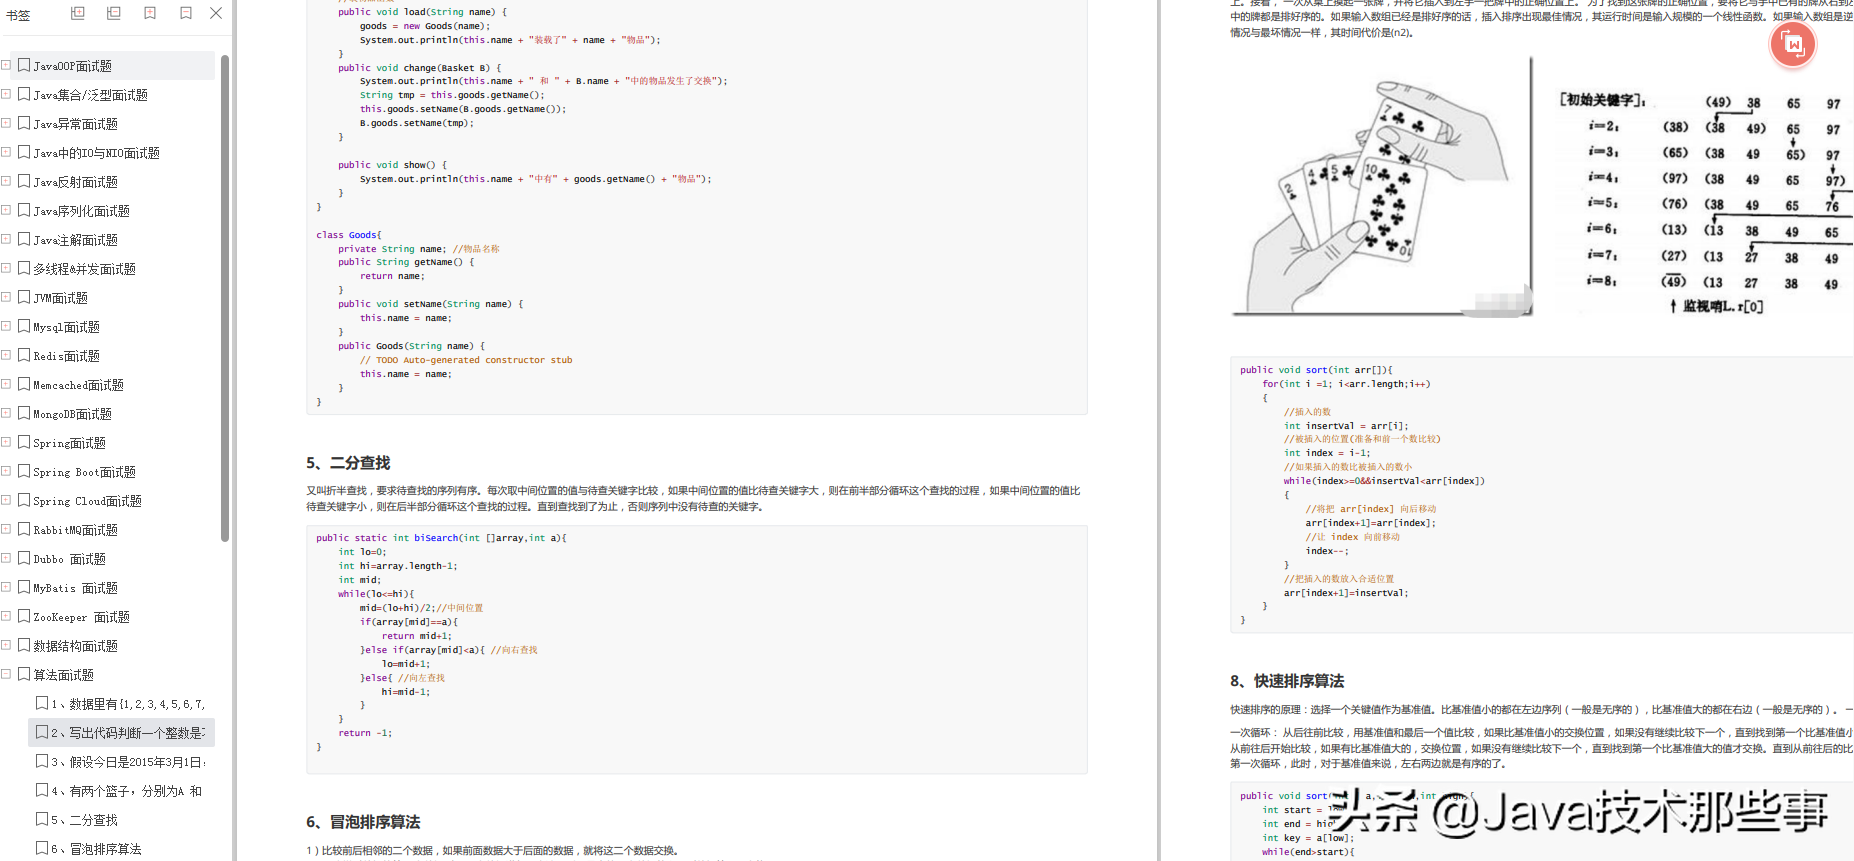Screen dimensions: 1854x861
Task: Click the 书签 panel title
Action: click(x=18, y=15)
